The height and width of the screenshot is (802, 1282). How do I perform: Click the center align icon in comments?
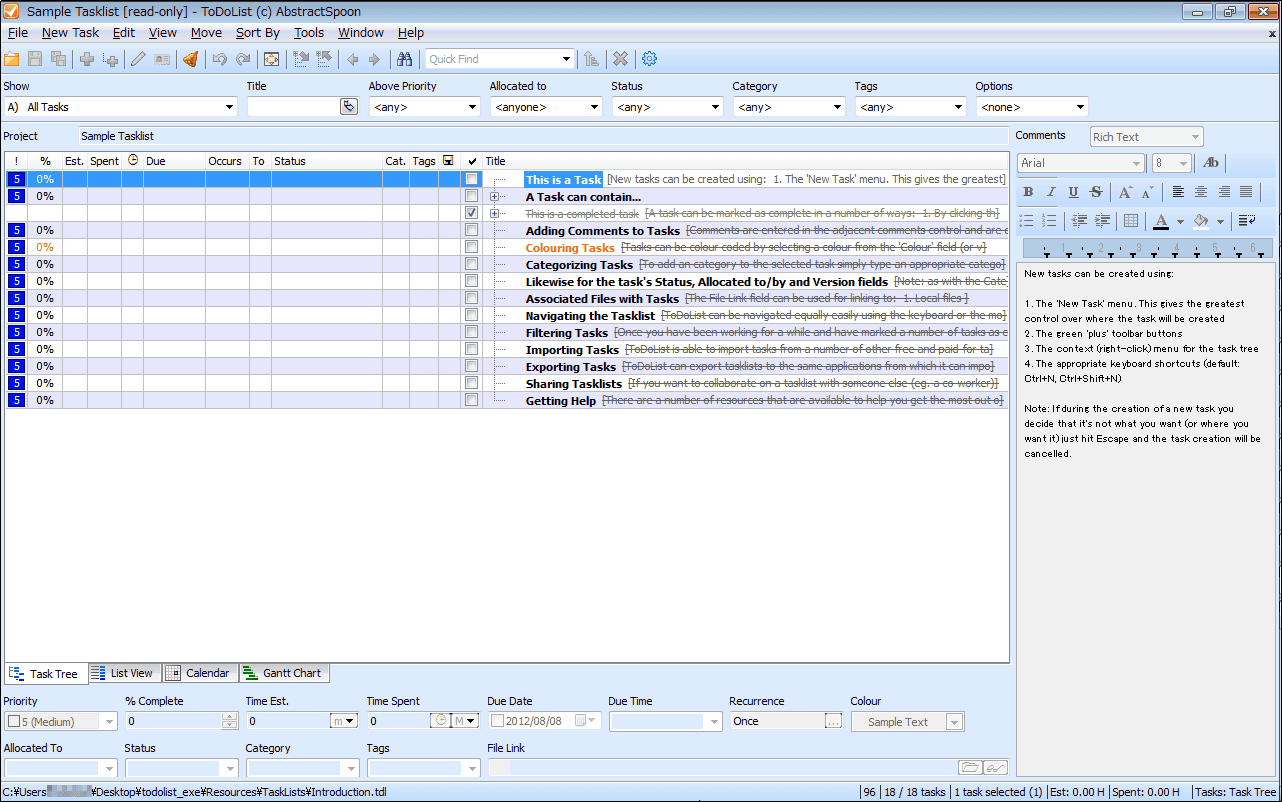tap(1201, 192)
